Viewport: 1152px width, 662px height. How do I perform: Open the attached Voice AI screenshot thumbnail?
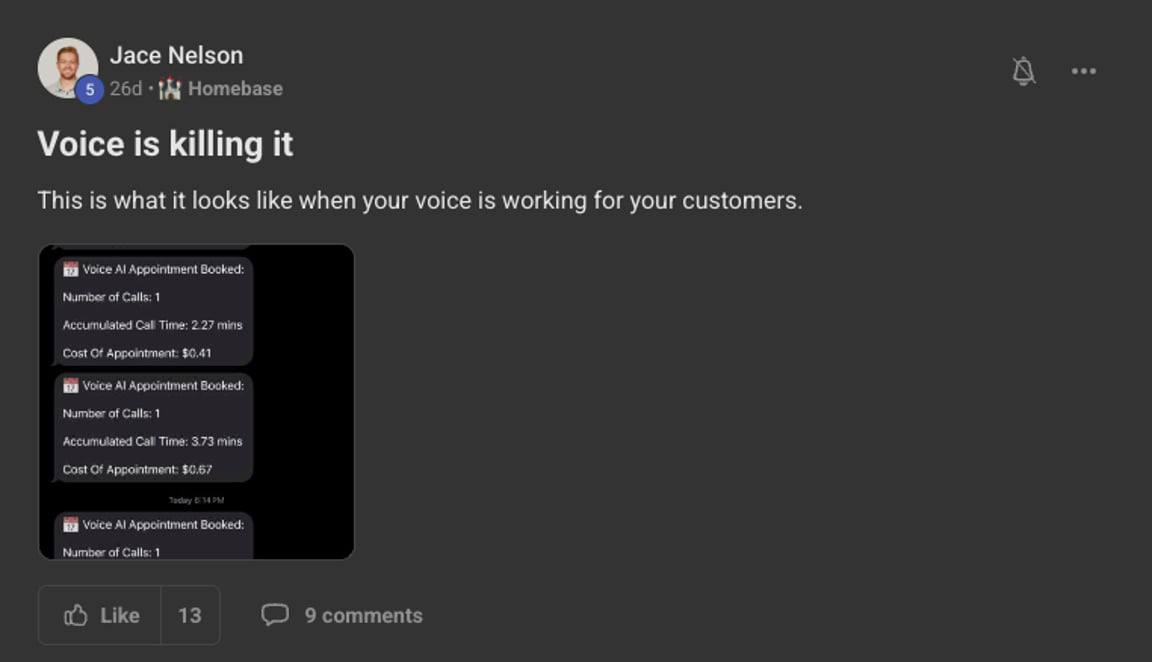coord(196,402)
